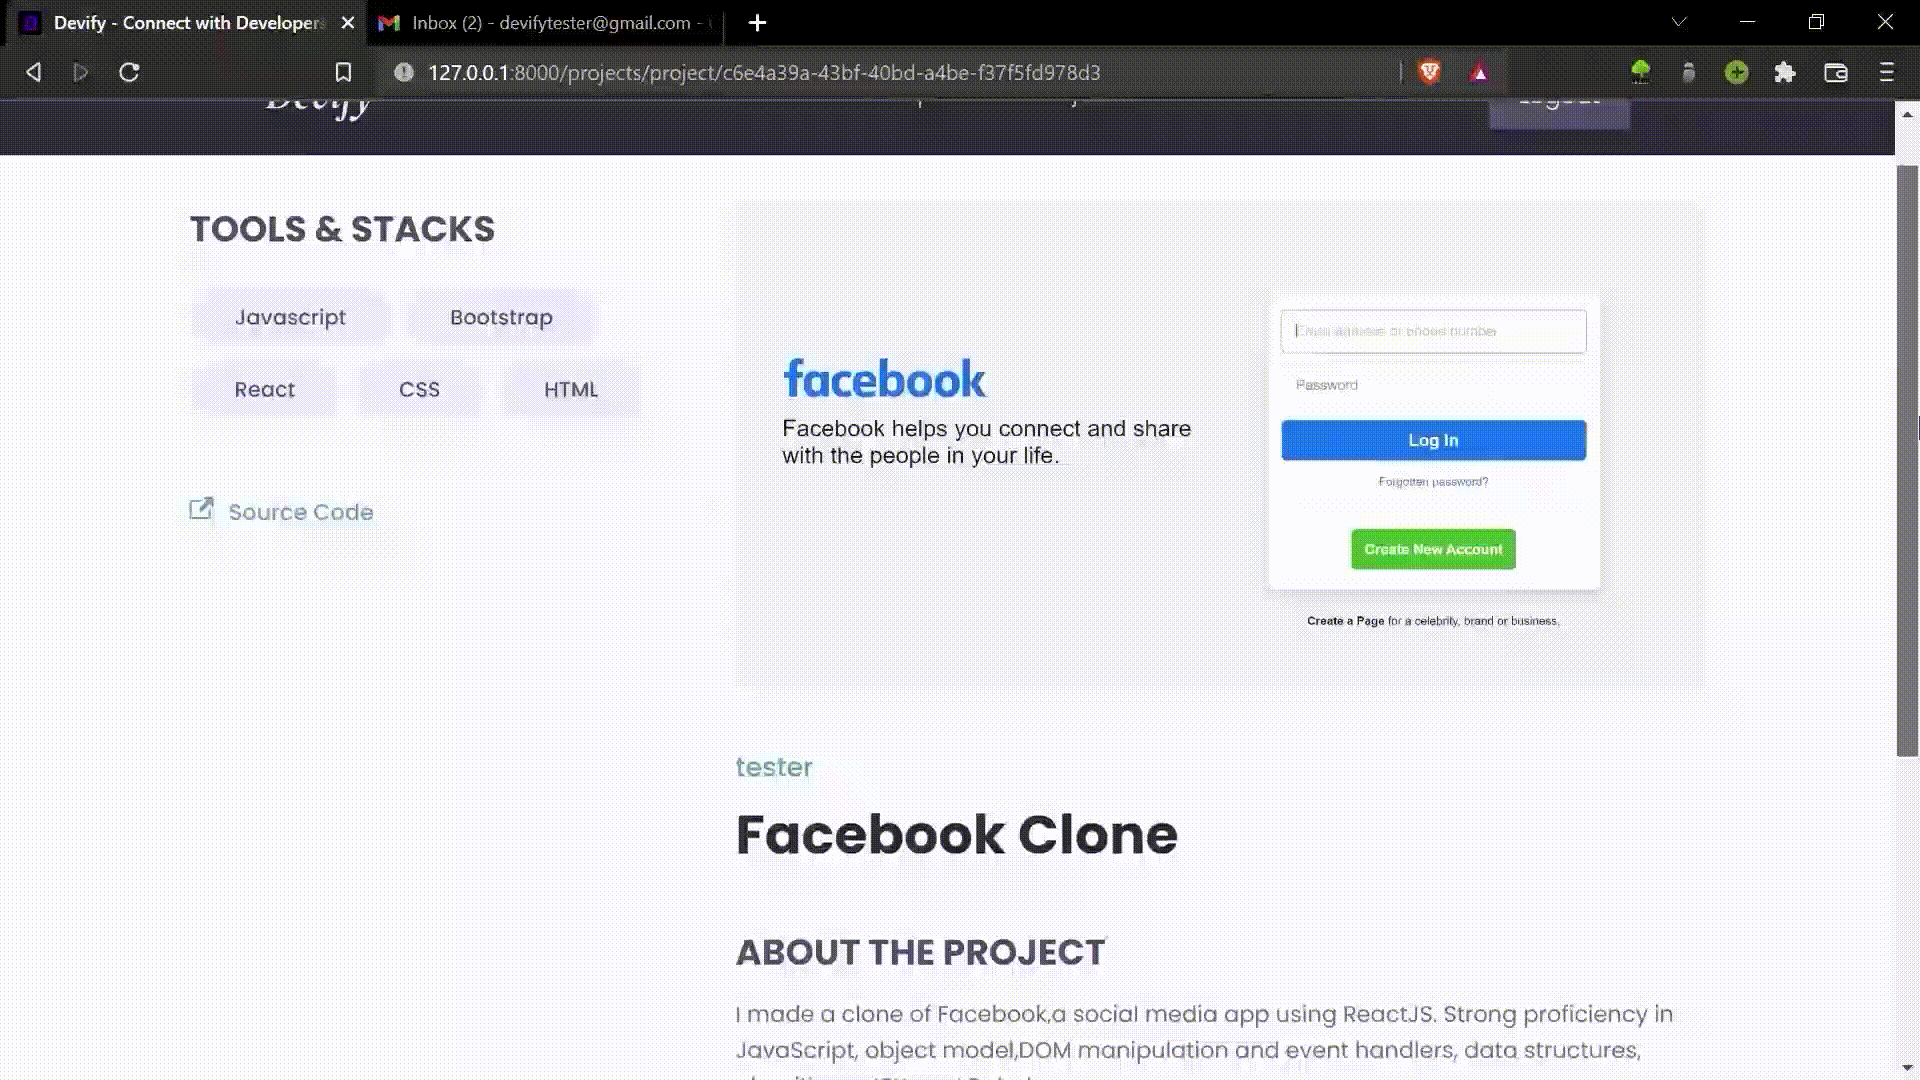Click the Brave Rewards triangle icon
This screenshot has height=1080, width=1920.
coord(1479,72)
